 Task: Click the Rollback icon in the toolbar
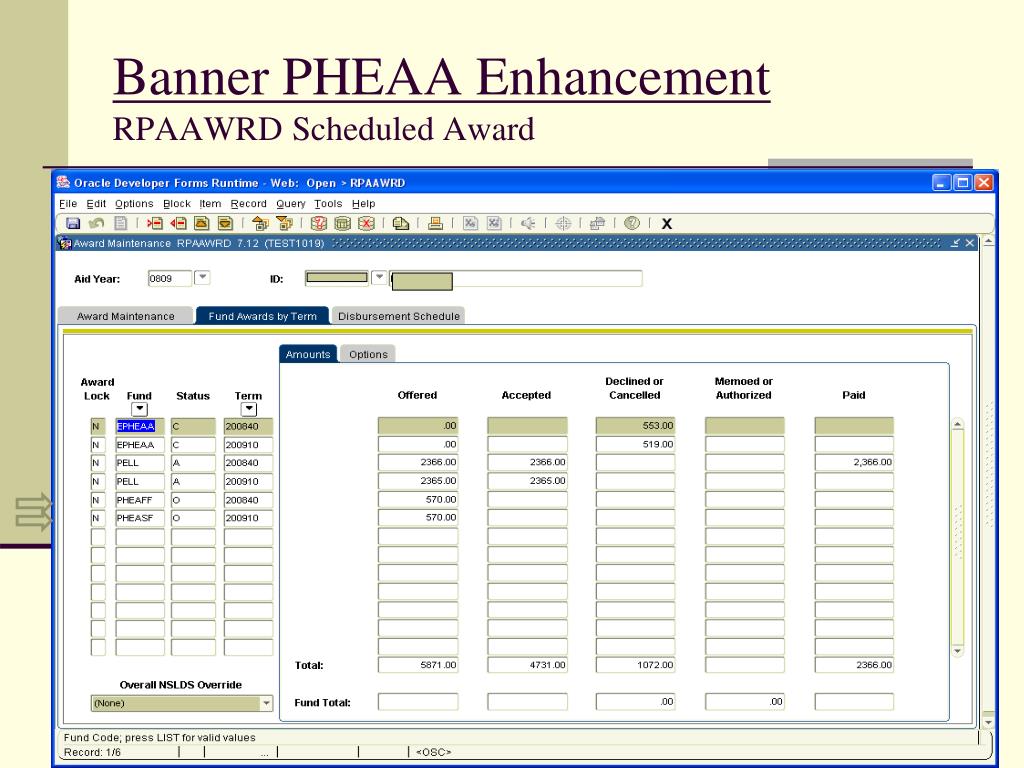coord(97,223)
